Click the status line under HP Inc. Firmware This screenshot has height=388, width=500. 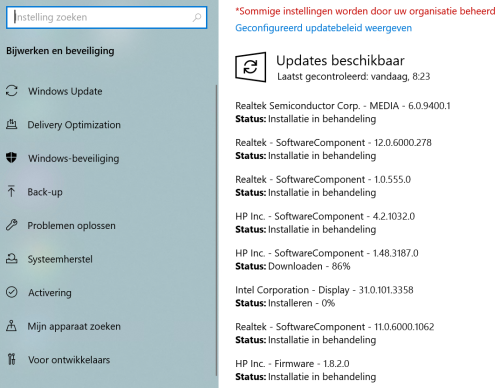click(306, 377)
